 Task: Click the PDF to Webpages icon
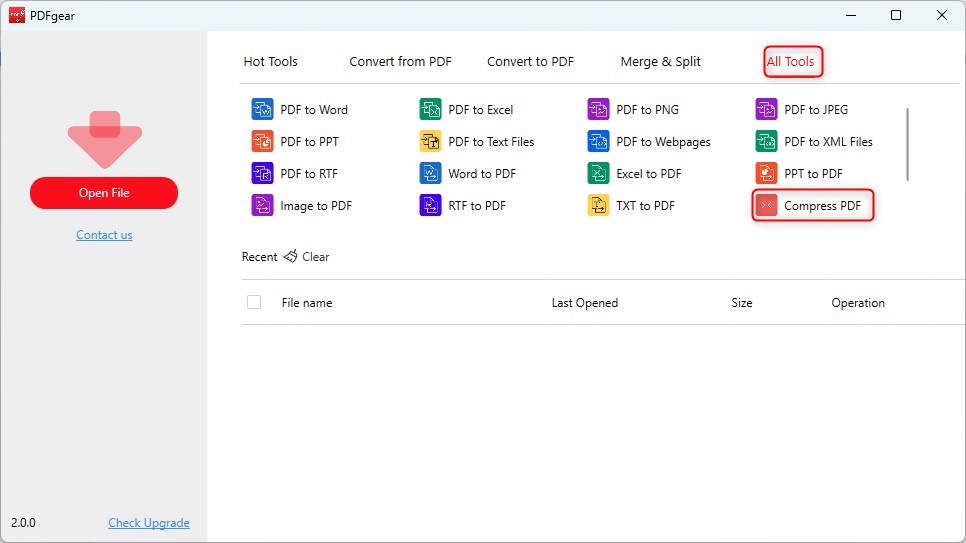[598, 142]
